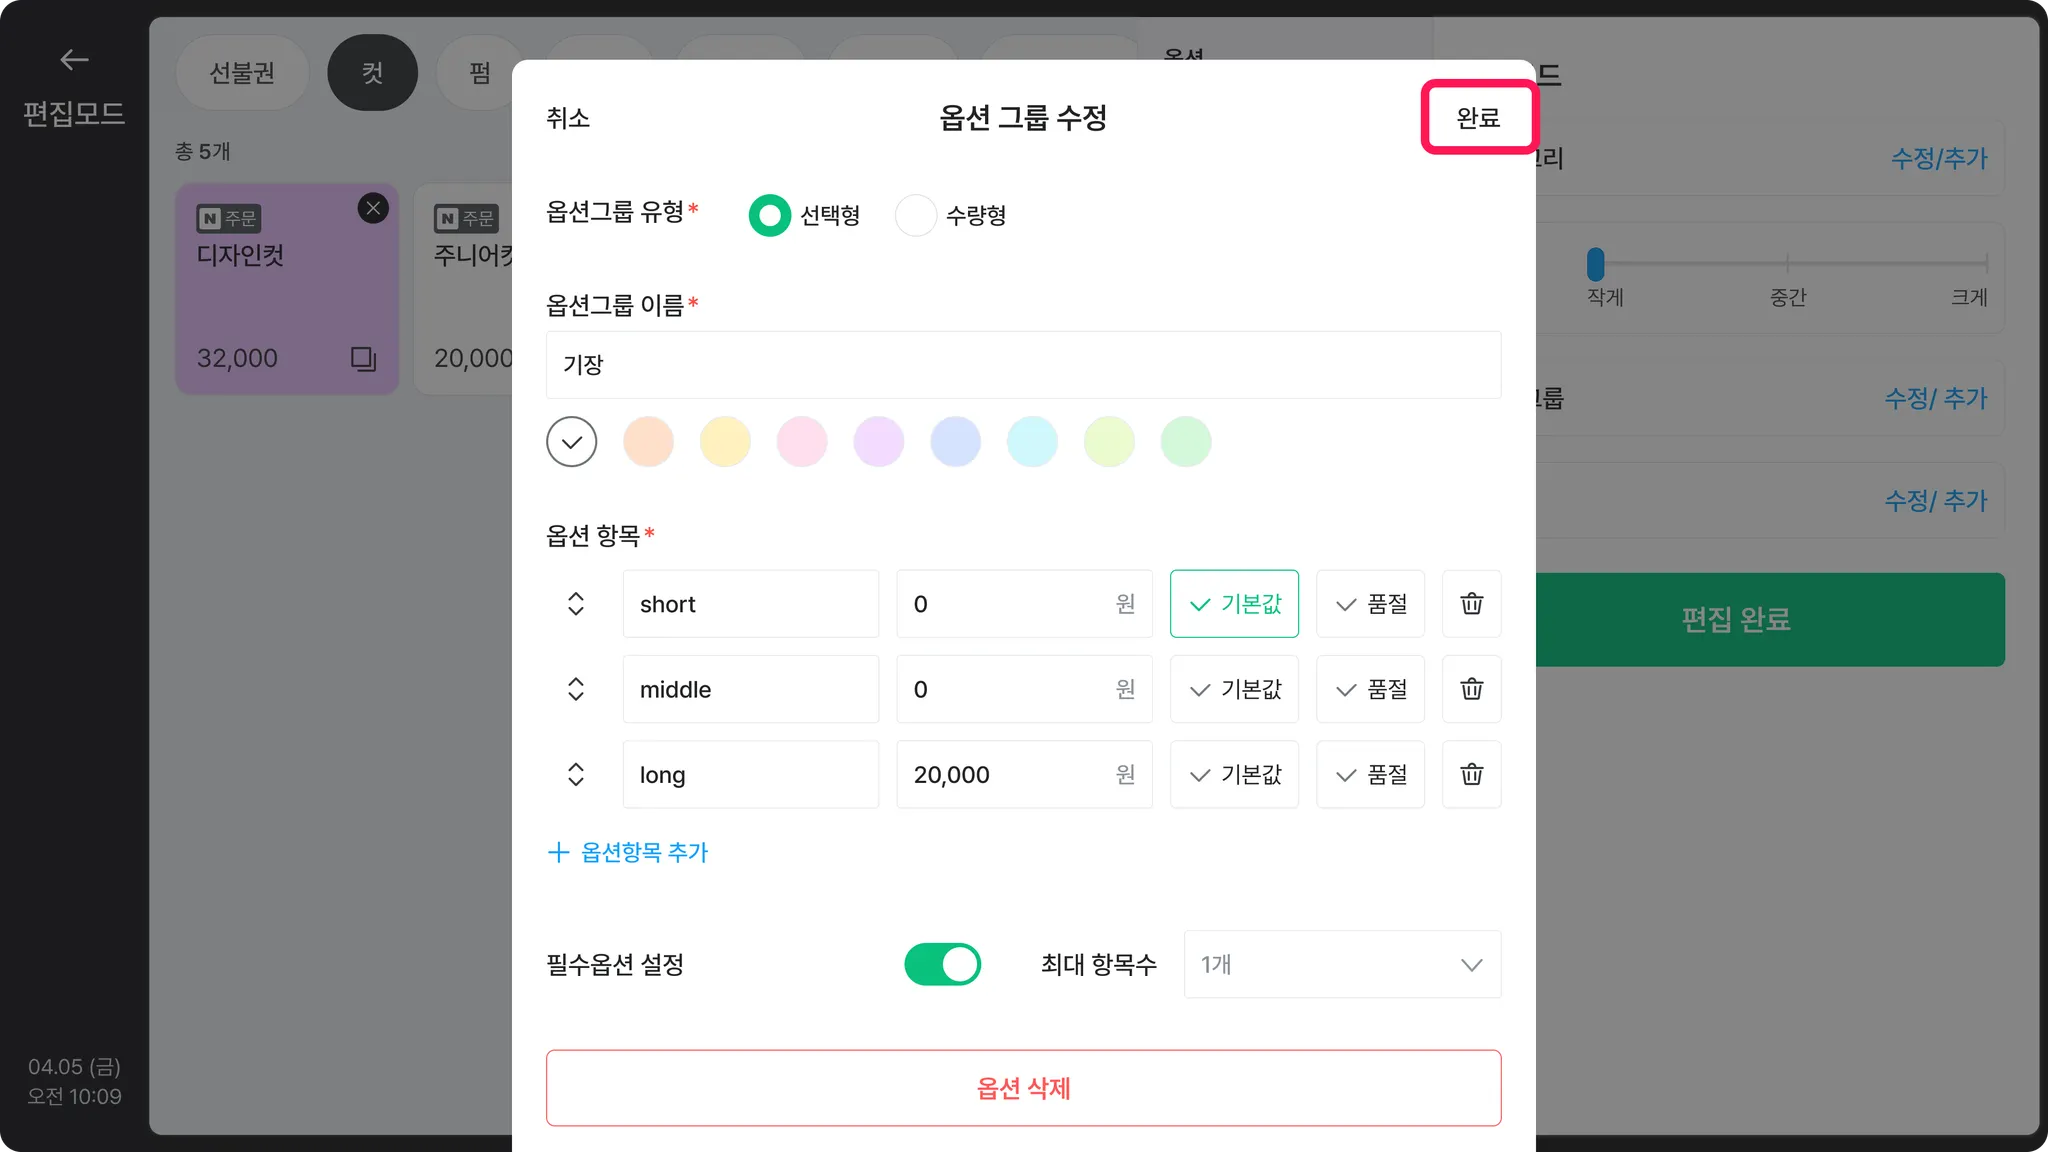Click reorder arrows for short option
The image size is (2048, 1152).
tap(575, 604)
